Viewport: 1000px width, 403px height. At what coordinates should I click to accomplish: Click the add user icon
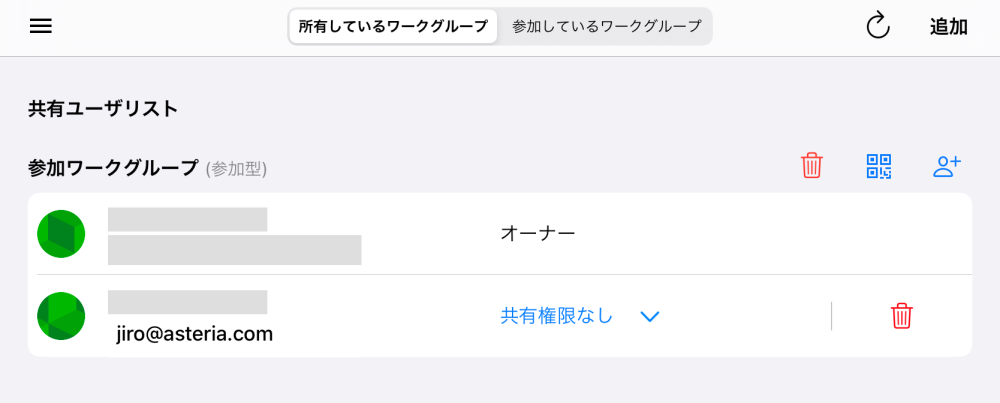click(946, 166)
